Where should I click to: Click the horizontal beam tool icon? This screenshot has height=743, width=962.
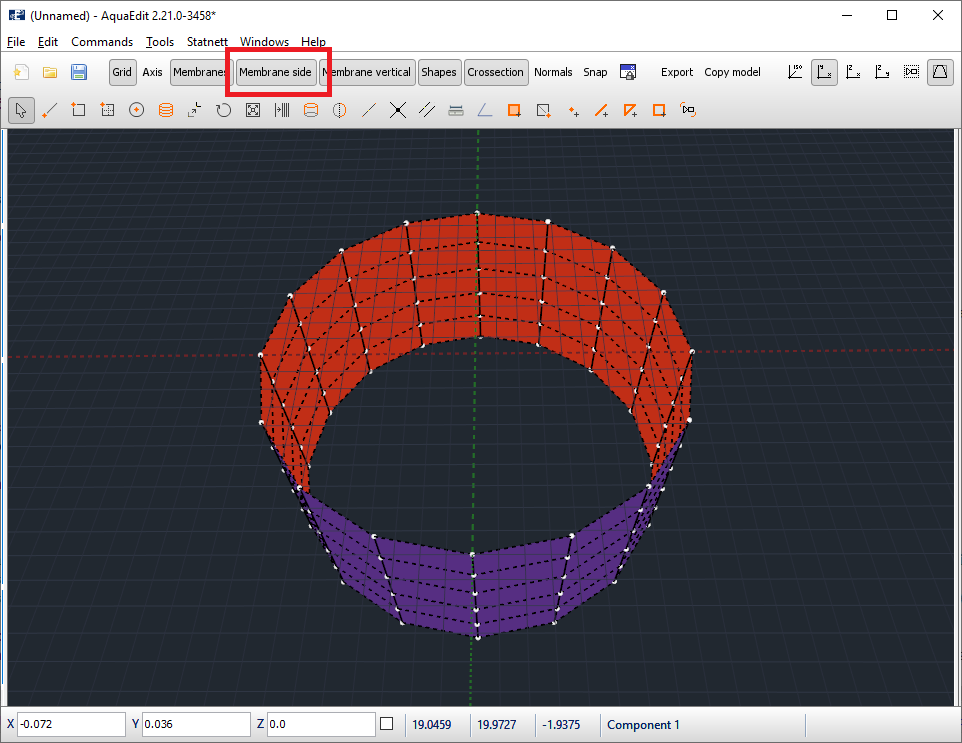(x=456, y=110)
